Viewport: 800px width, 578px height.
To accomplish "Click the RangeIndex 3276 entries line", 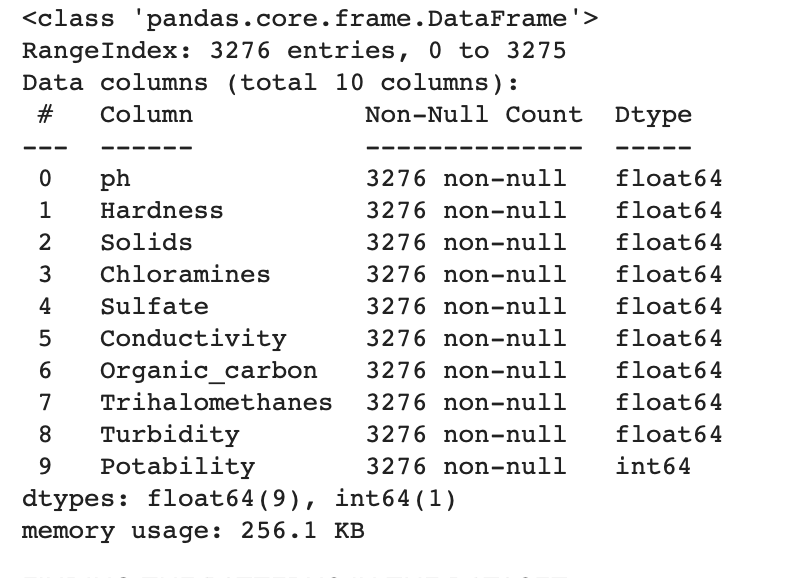I will pos(294,50).
